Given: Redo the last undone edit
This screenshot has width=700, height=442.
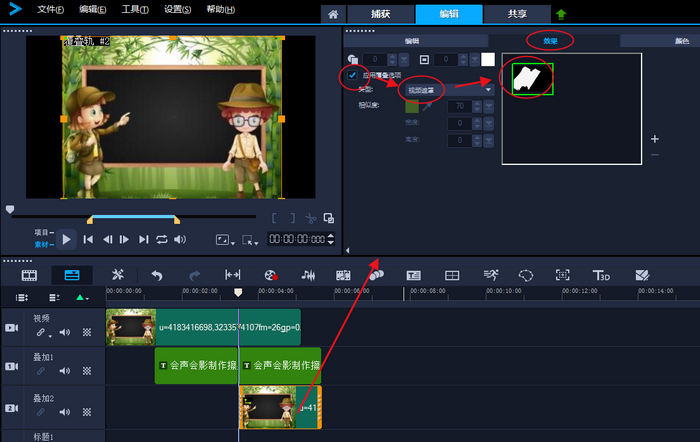Looking at the screenshot, I should click(195, 275).
